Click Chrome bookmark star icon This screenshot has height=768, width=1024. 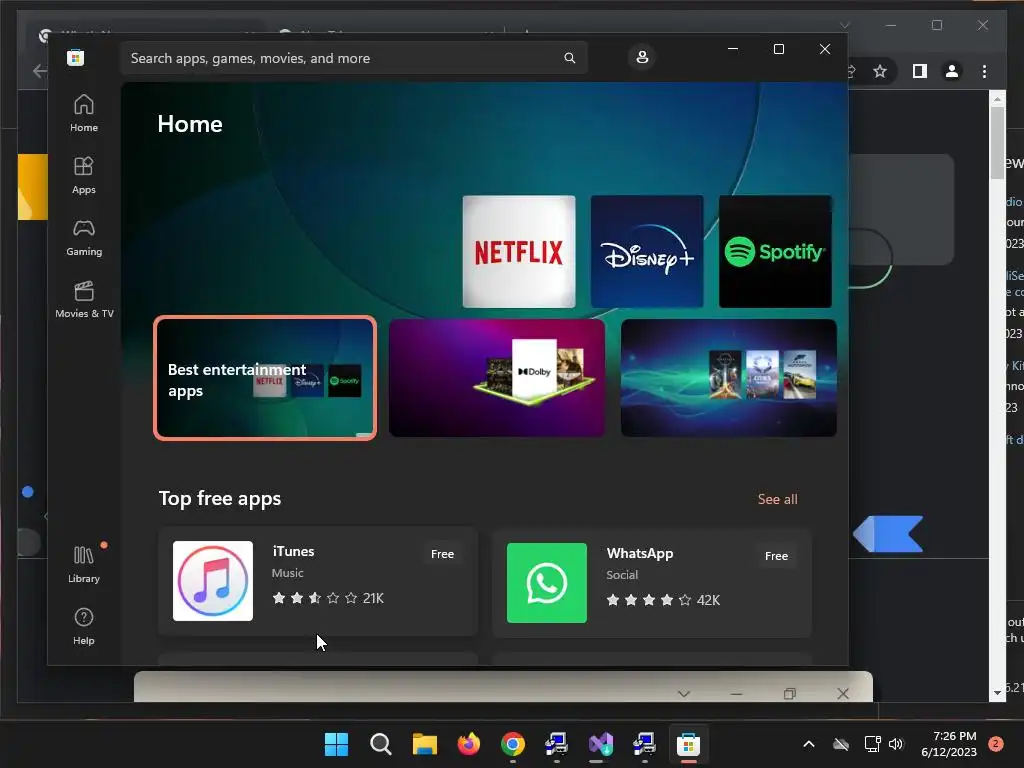coord(880,71)
